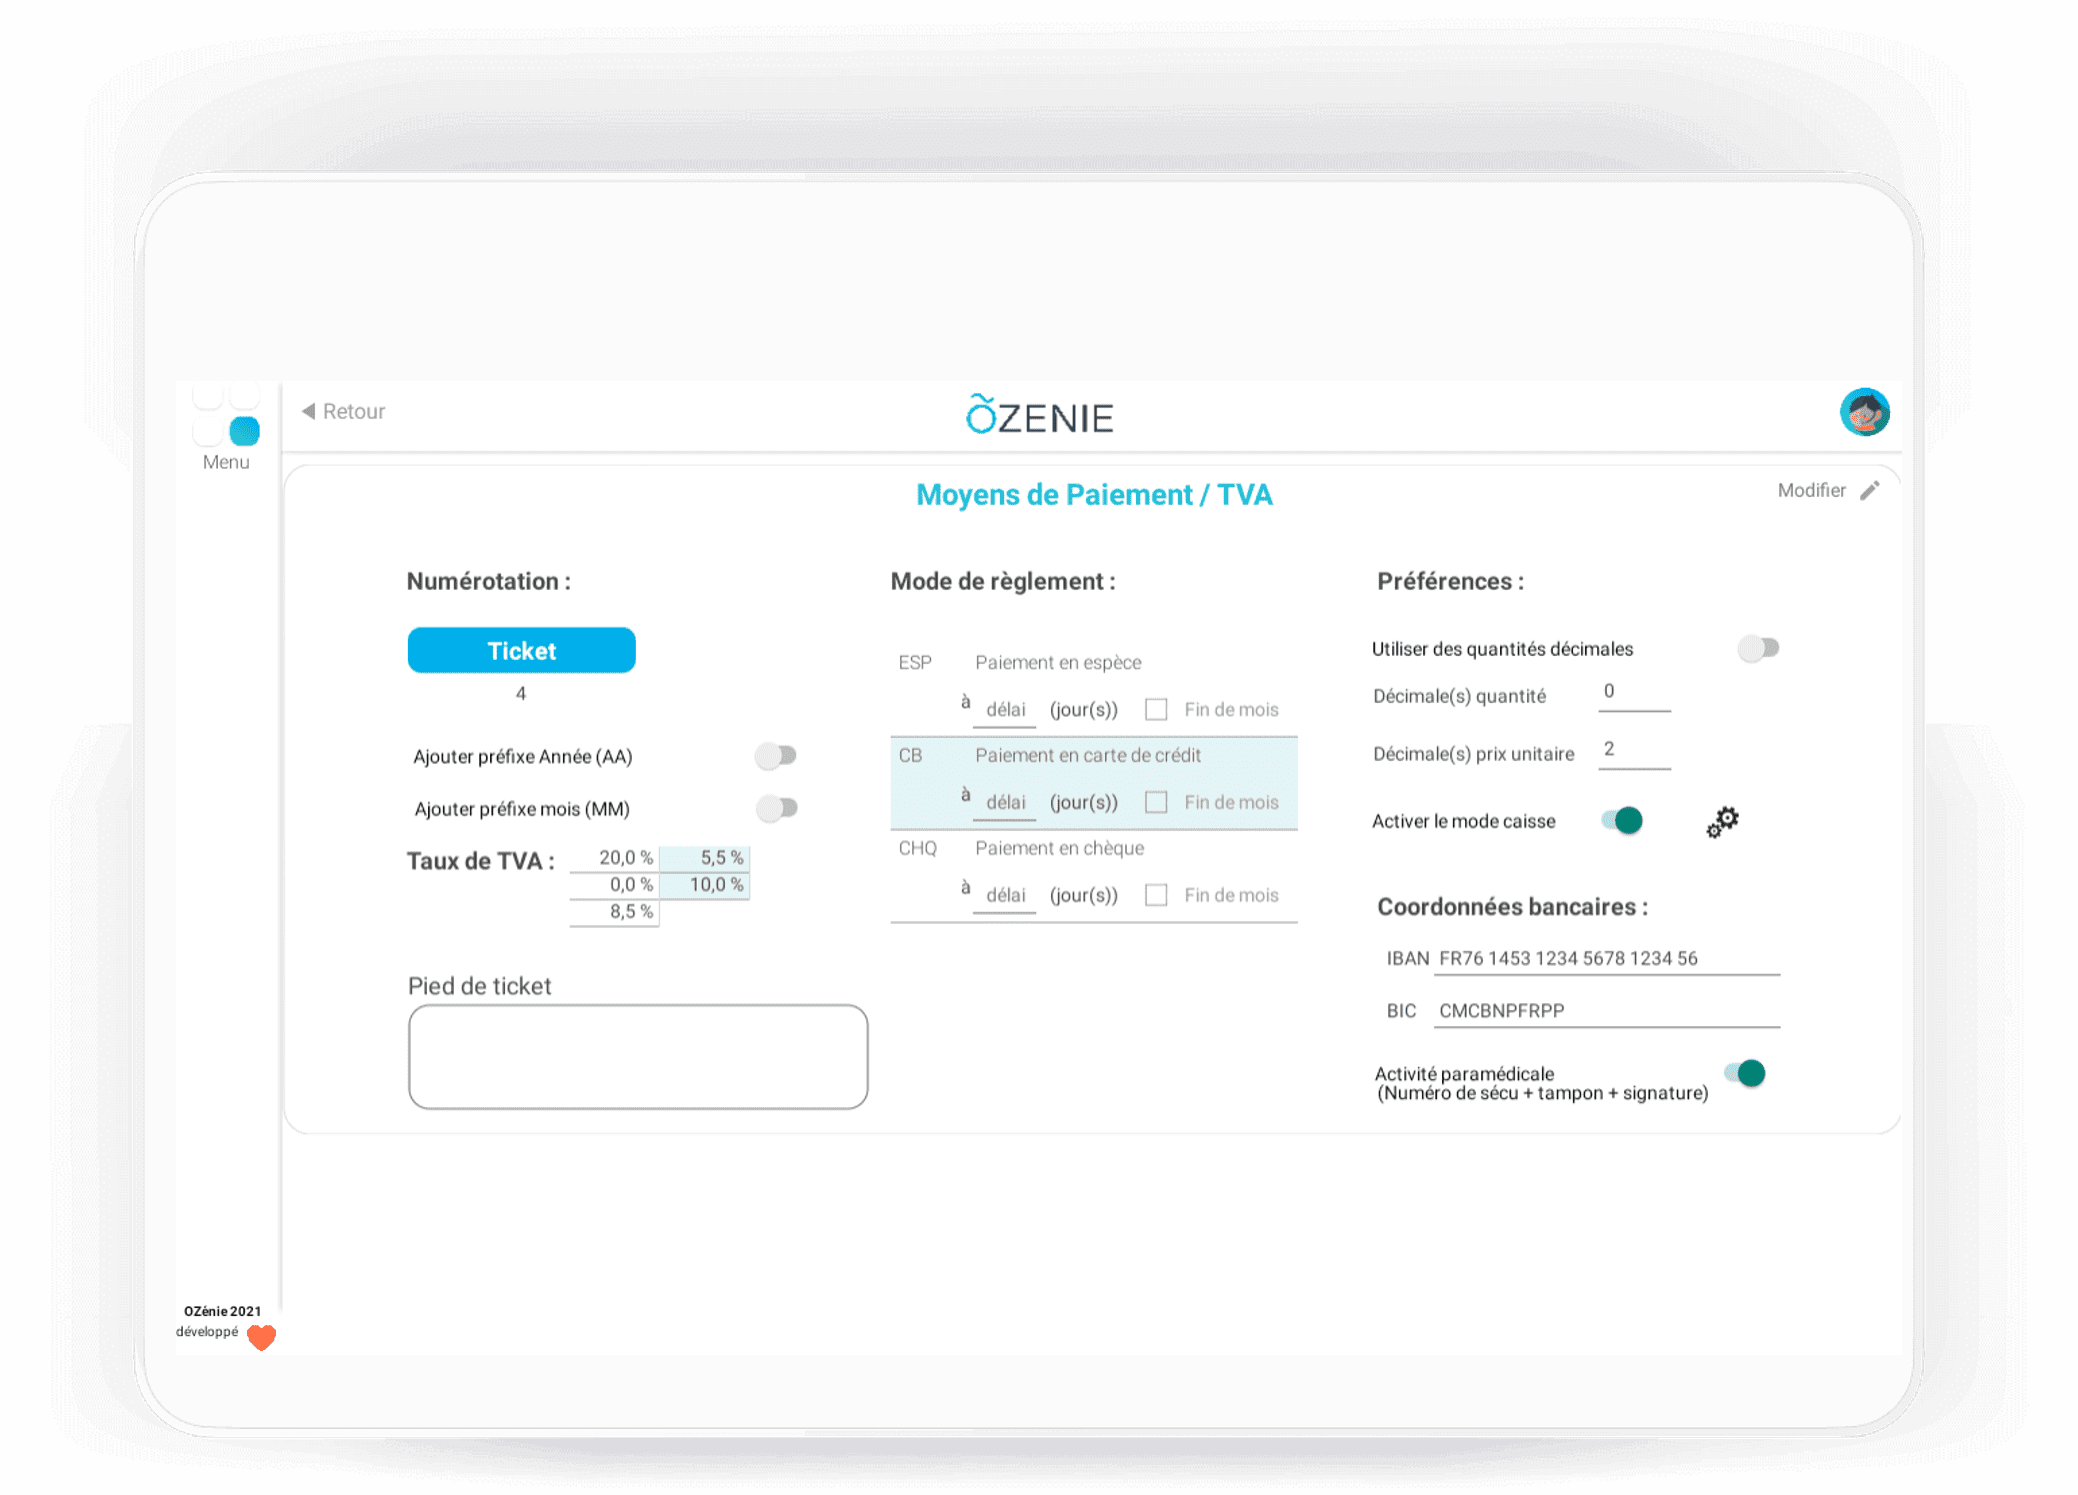Enable Utiliser des quantités décimales

[1758, 648]
